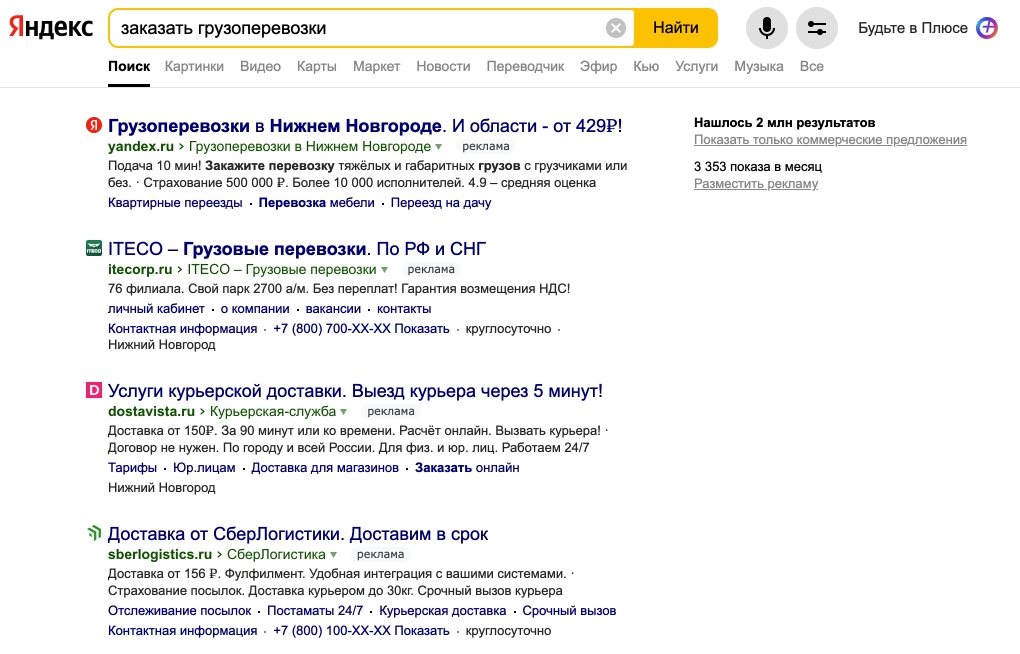Open Доставка от СберЛогистики result title
Screen dimensions: 1020x654
click(x=298, y=534)
